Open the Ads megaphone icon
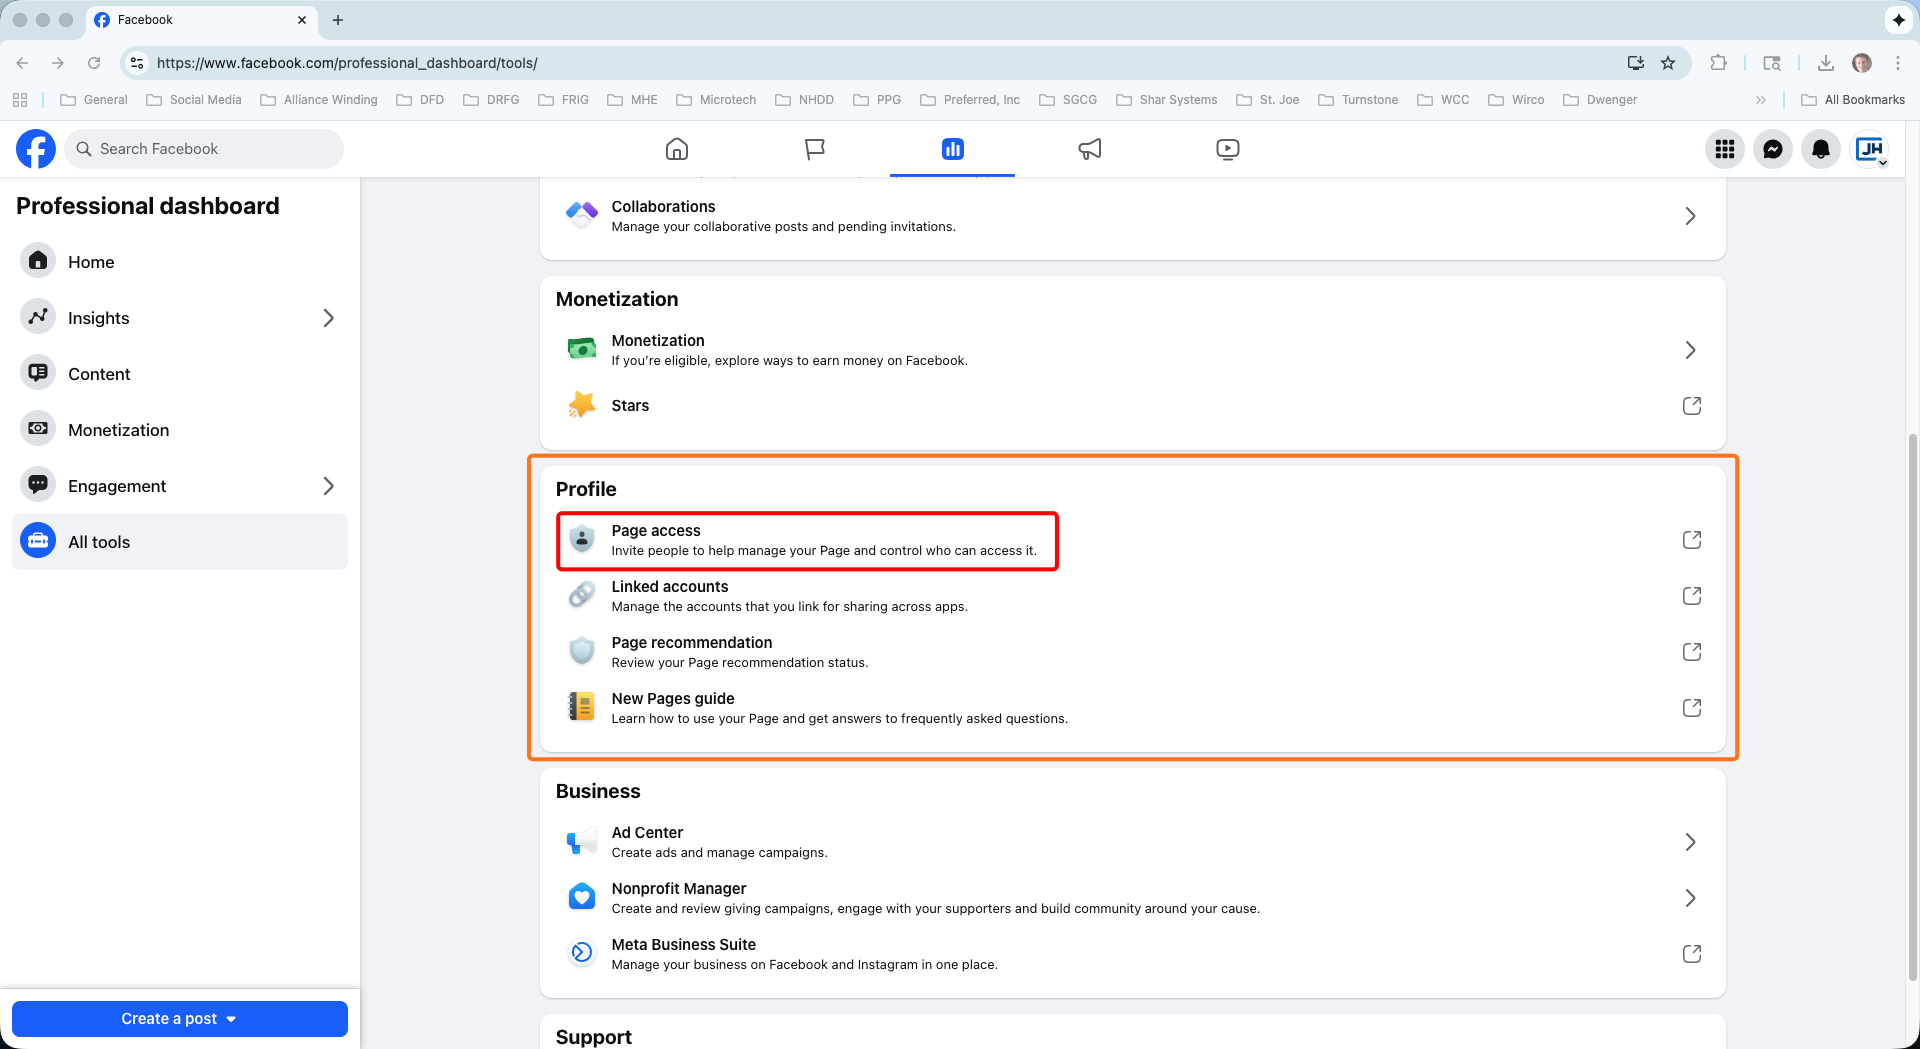This screenshot has width=1920, height=1049. 1090,149
